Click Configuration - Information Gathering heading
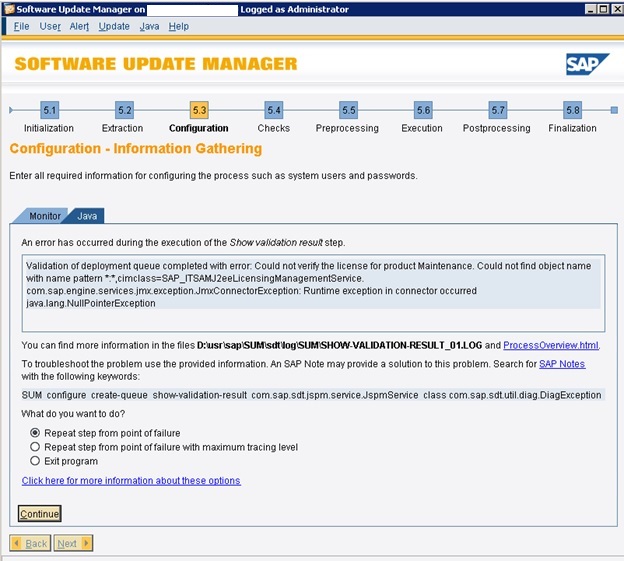 pos(136,148)
